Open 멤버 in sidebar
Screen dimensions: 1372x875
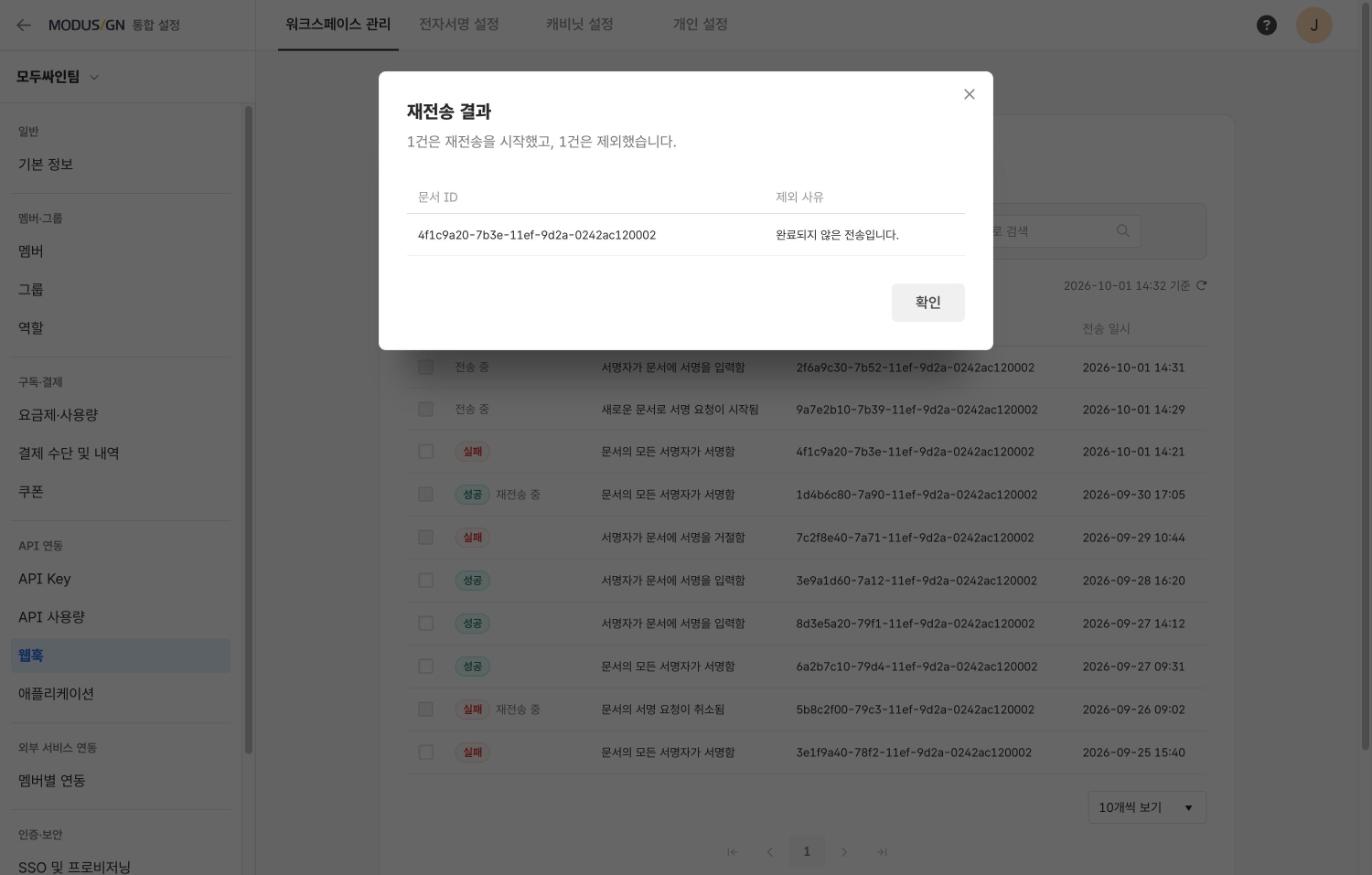121,251
